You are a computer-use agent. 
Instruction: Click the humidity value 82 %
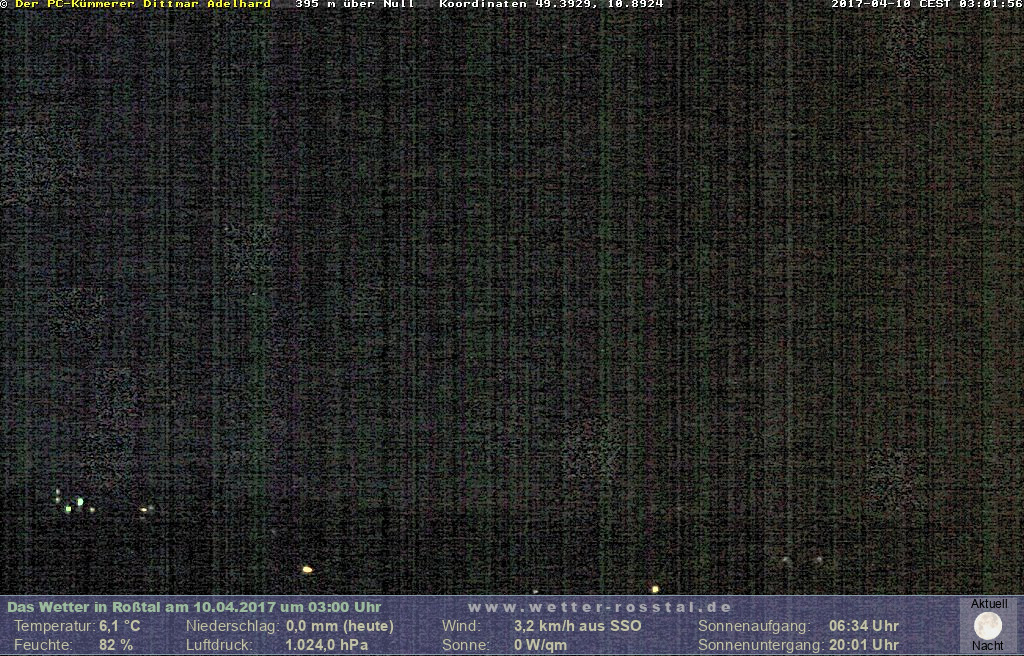(116, 645)
